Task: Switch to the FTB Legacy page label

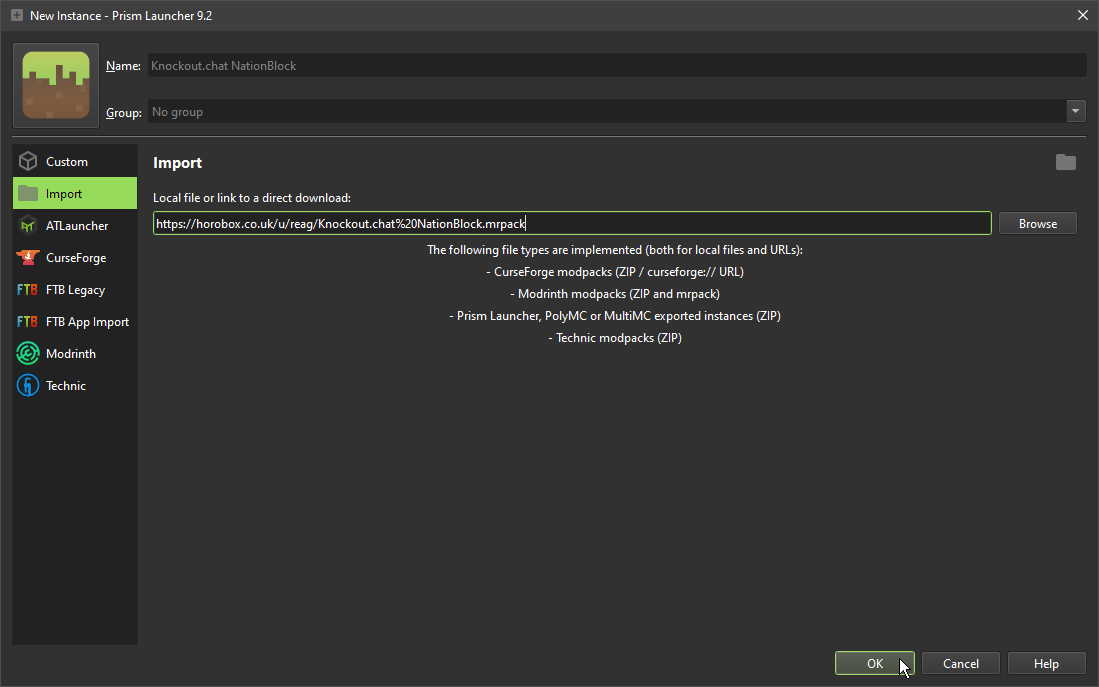Action: [x=75, y=290]
